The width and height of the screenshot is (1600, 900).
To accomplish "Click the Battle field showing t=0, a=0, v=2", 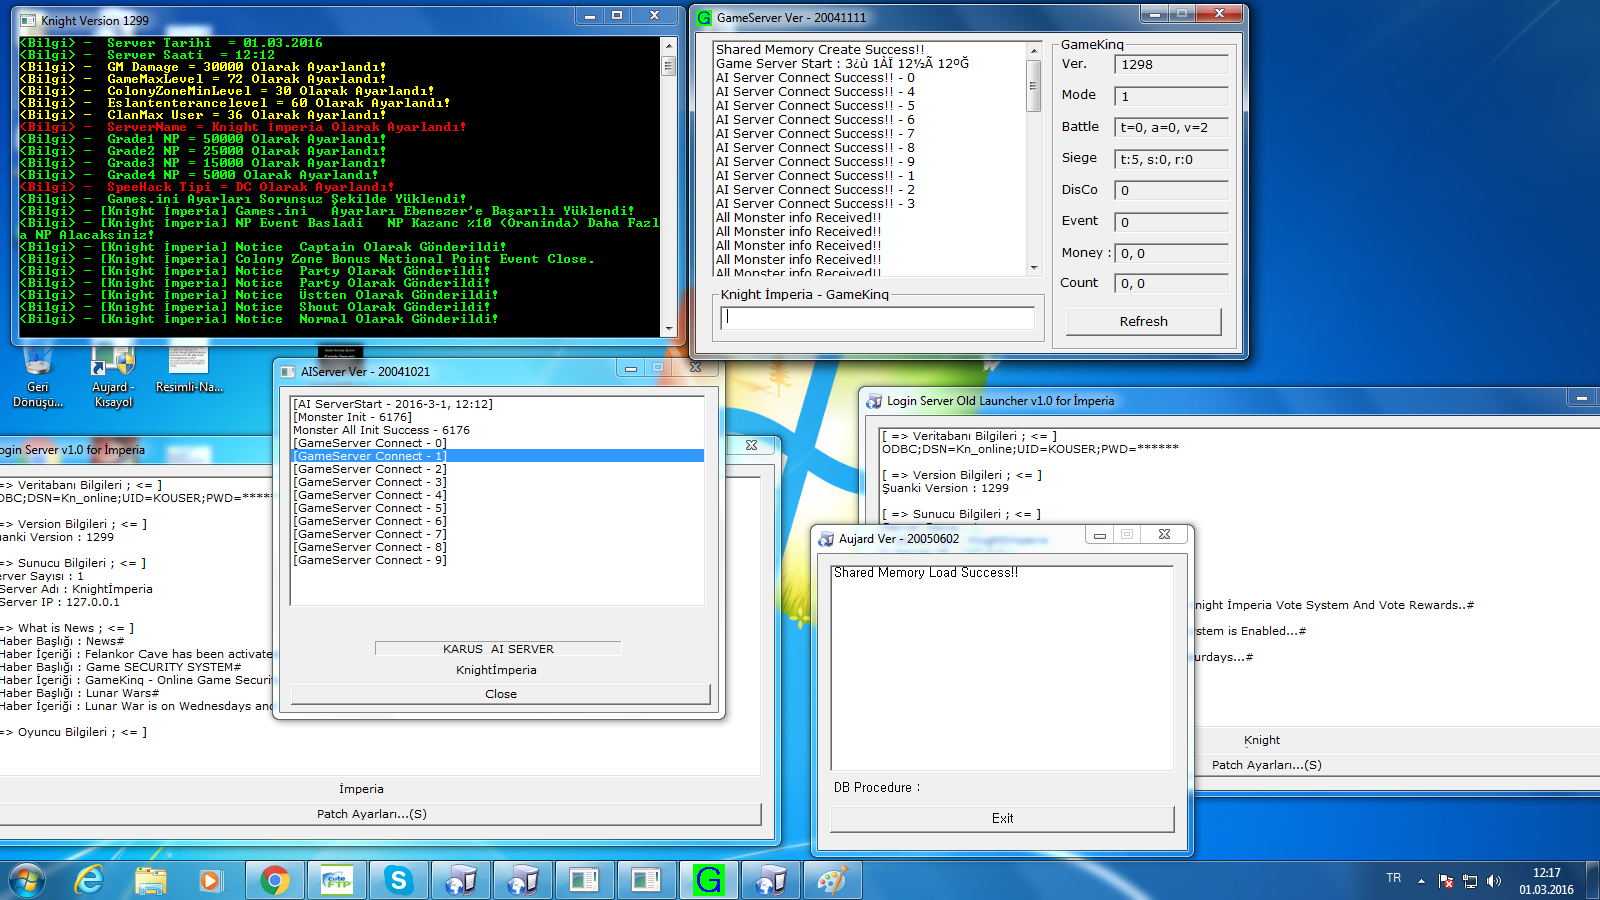I will tap(1171, 127).
